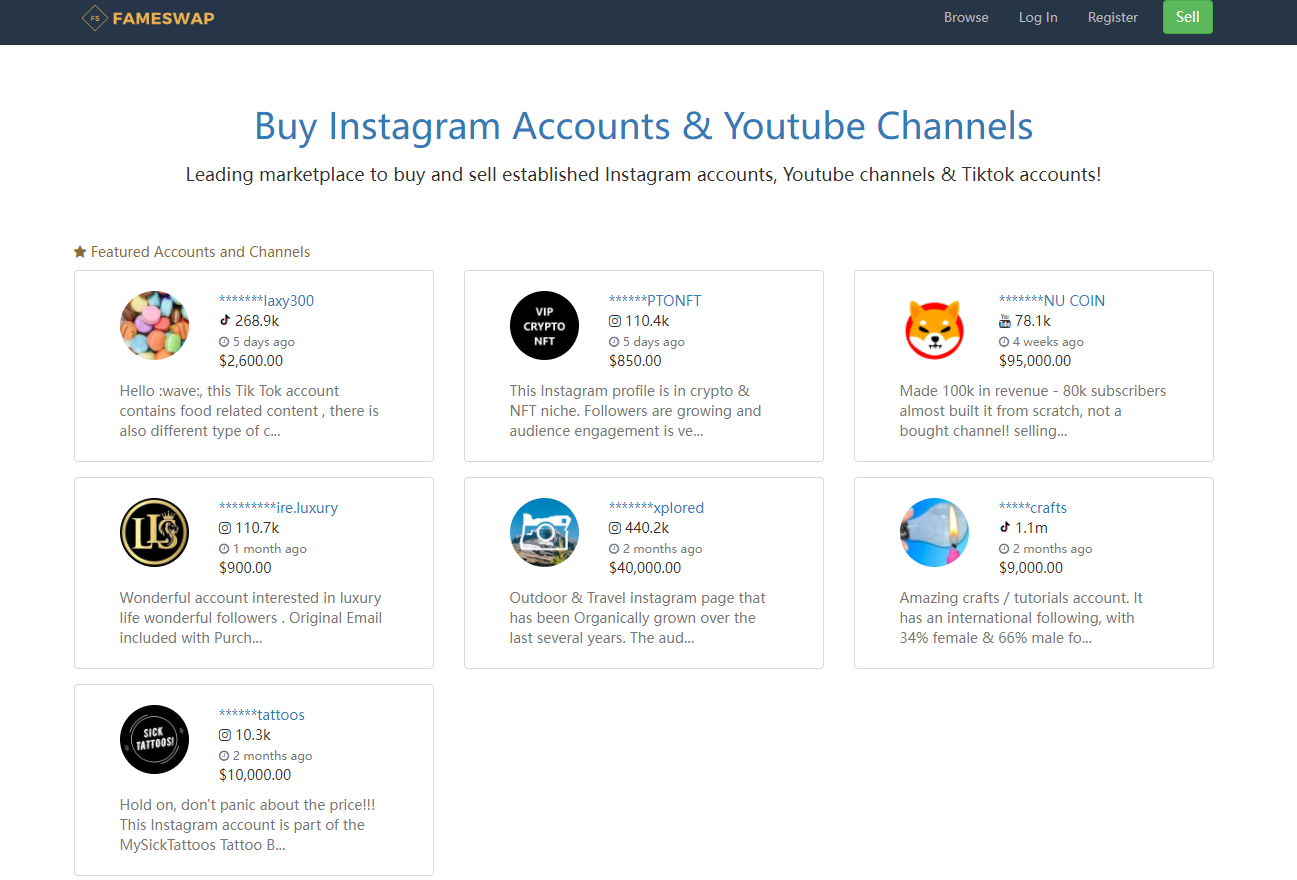The height and width of the screenshot is (880, 1297).
Task: Click the Instagram icon beside 110.7k
Action: (225, 528)
